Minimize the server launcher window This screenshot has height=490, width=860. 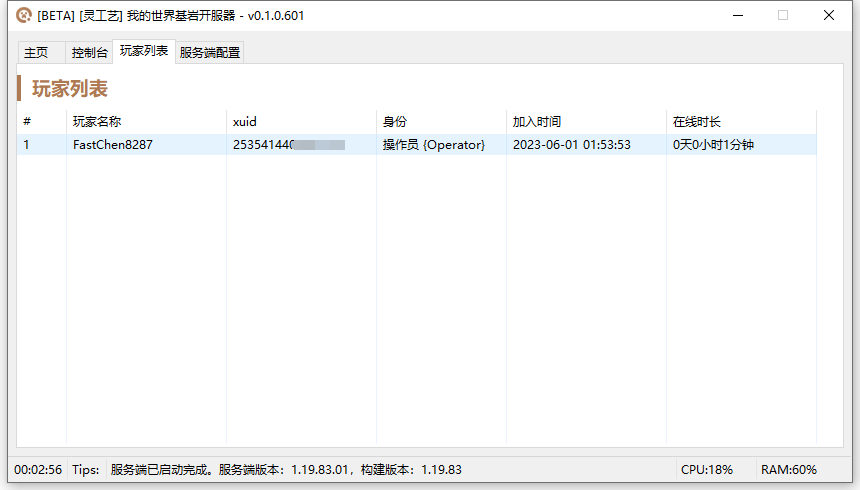[737, 15]
